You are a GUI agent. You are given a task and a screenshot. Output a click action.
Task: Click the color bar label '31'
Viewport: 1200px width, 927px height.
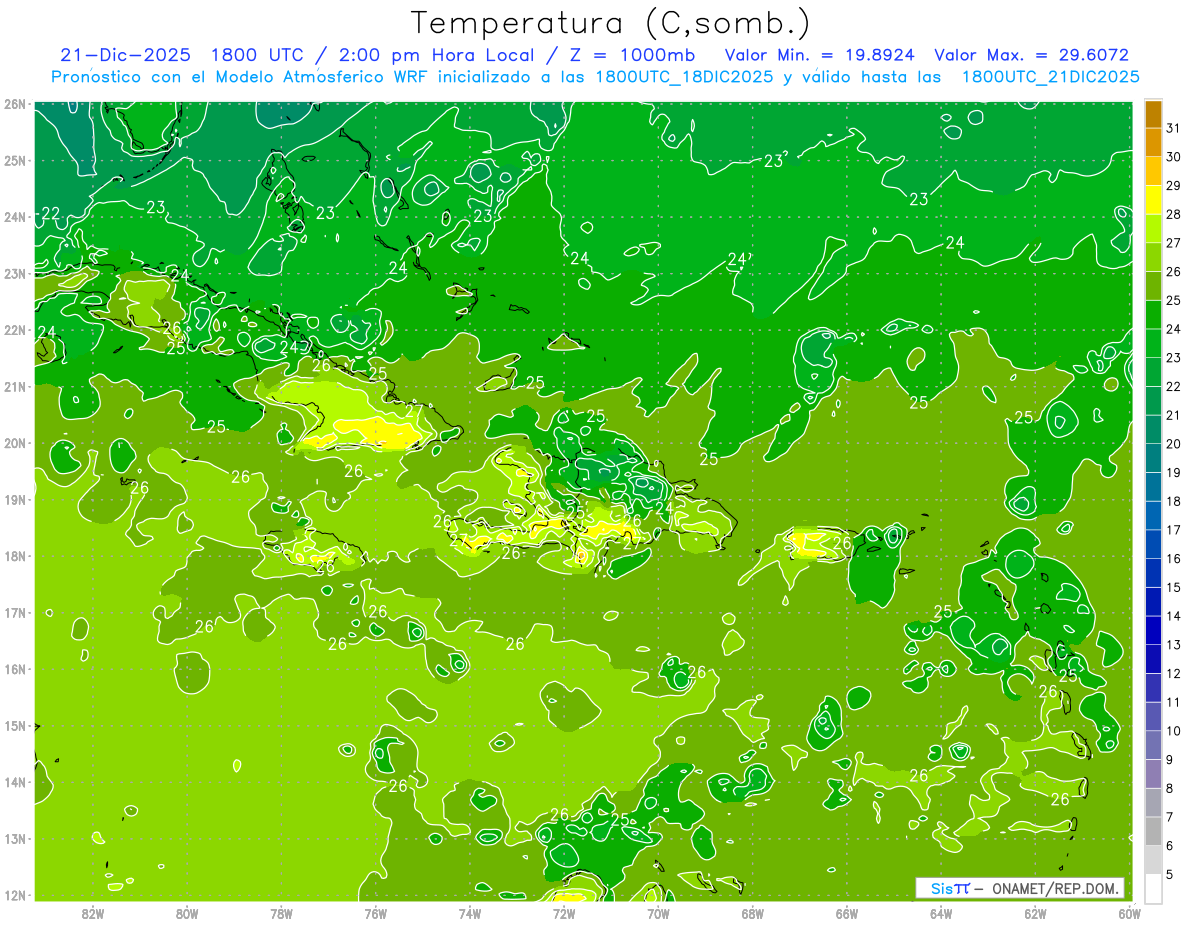pos(1173,127)
